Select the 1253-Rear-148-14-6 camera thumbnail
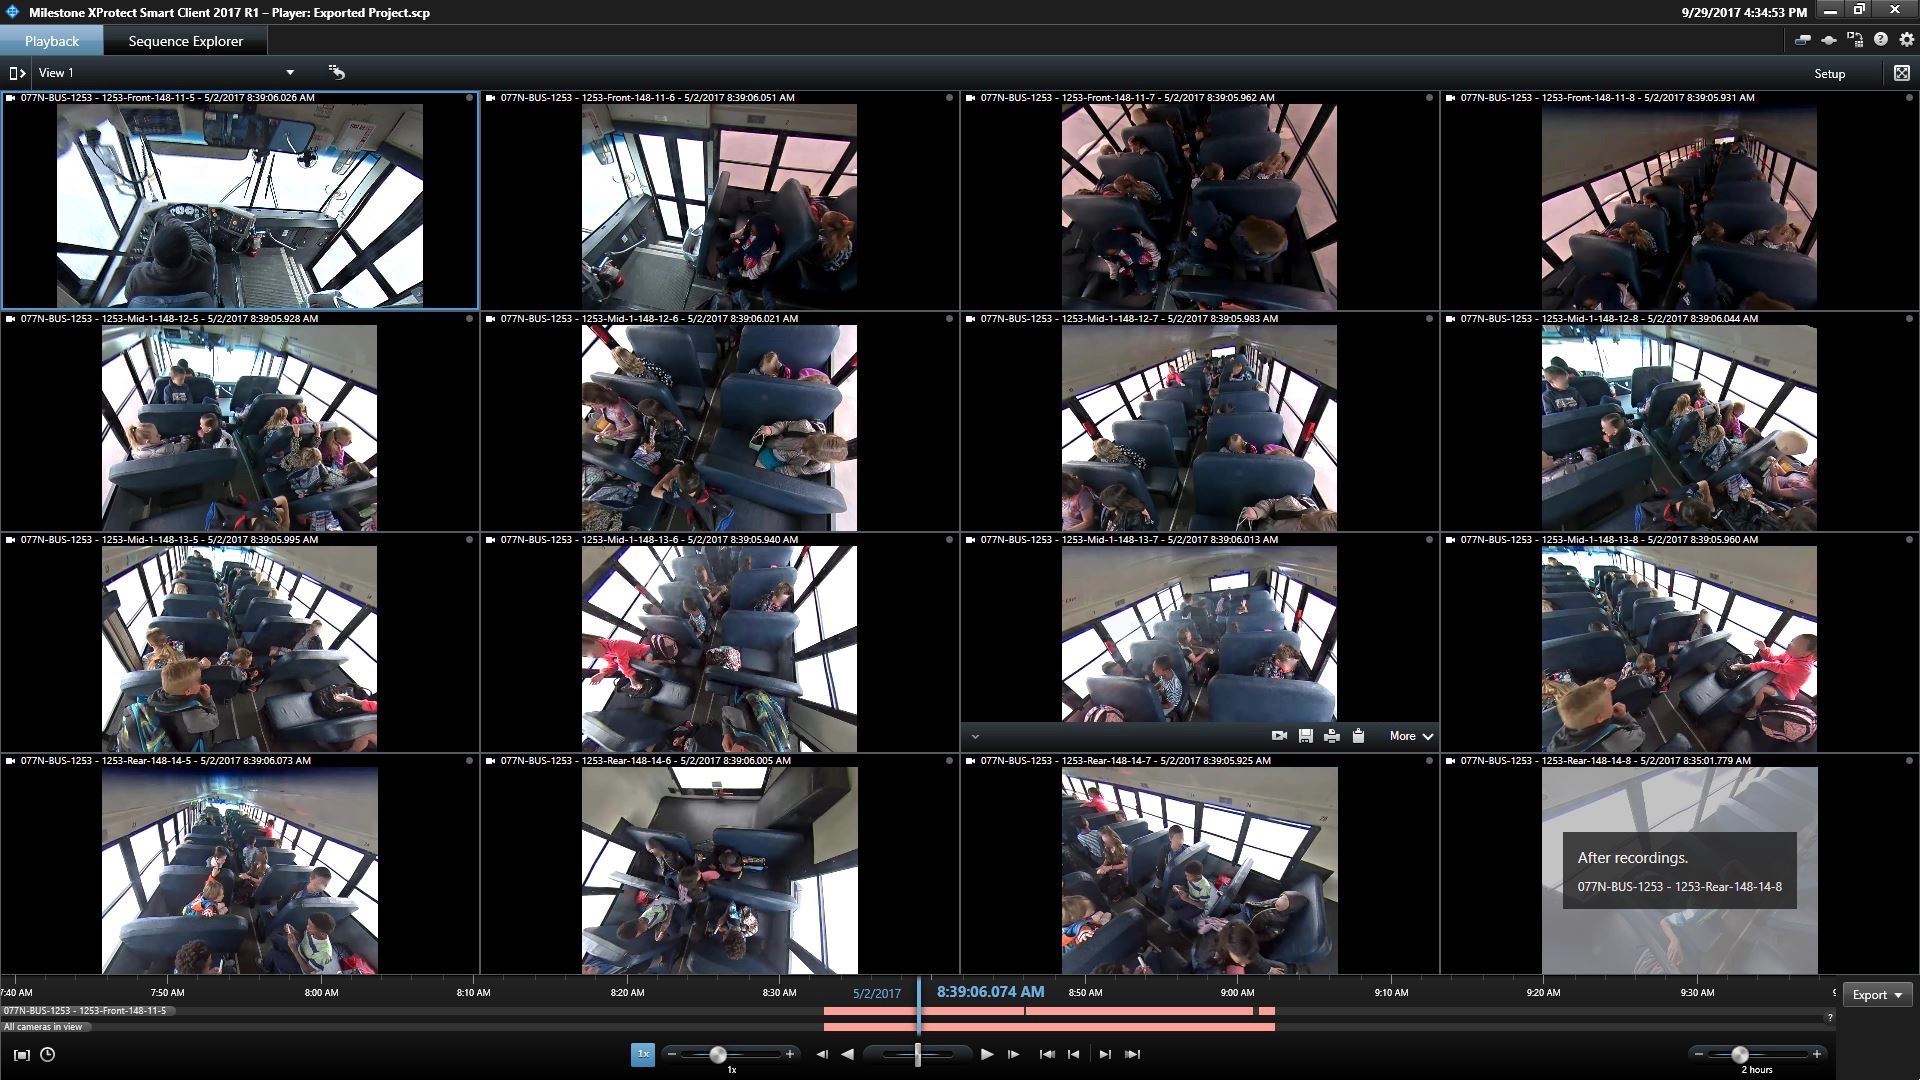Screen dimensions: 1920x1080 719,870
